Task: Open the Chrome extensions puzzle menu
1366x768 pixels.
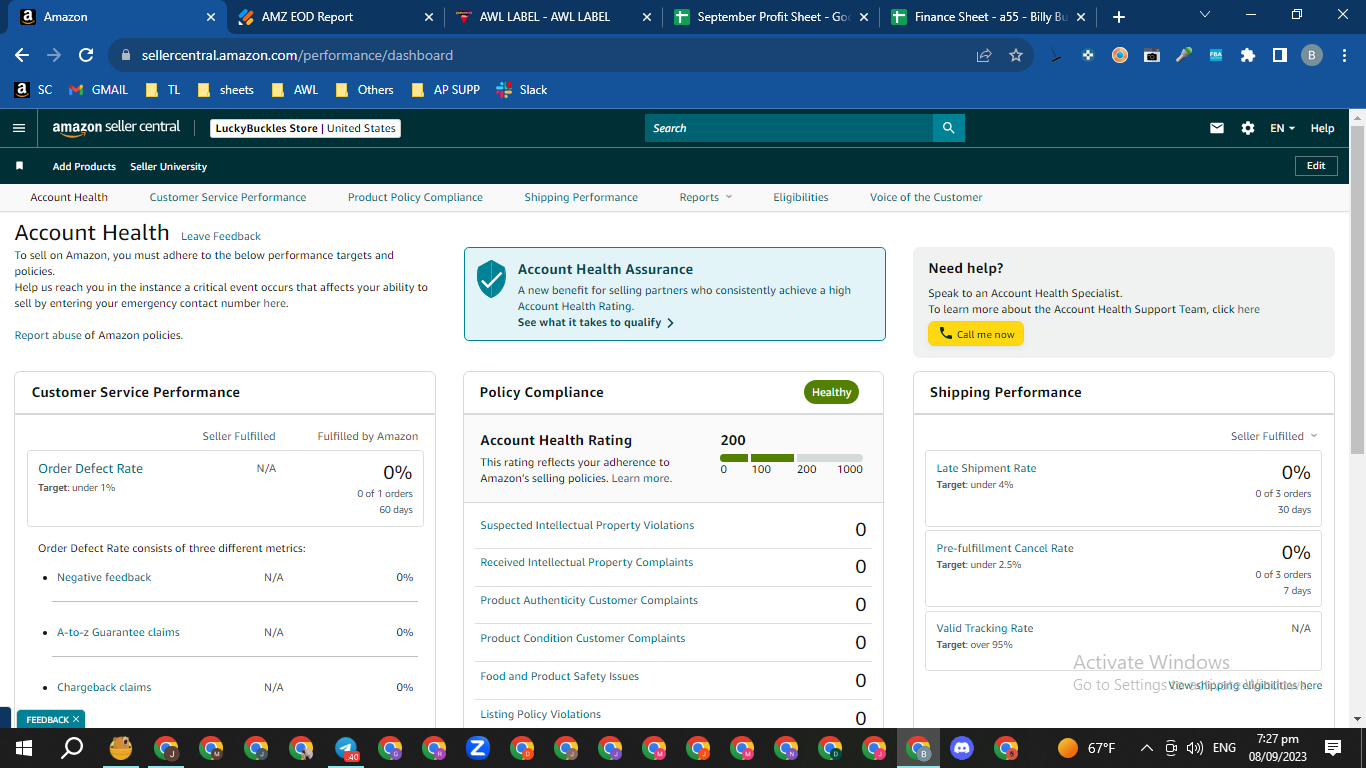Action: (x=1248, y=55)
